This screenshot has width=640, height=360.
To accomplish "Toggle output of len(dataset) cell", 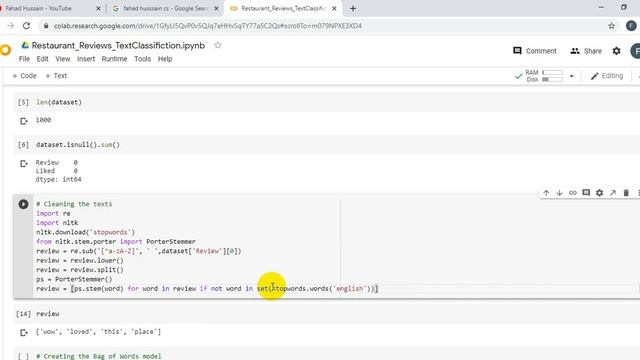I will coord(24,121).
